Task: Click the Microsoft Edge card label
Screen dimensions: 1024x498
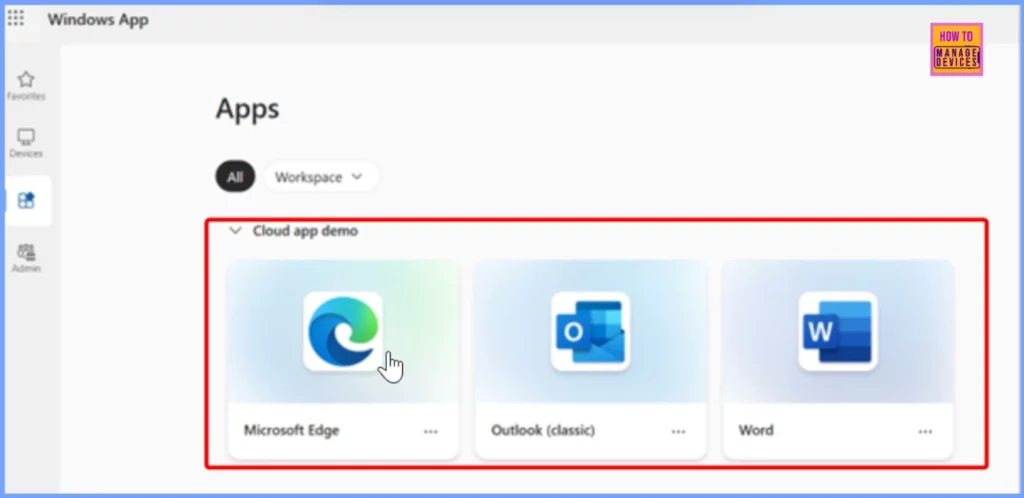Action: (291, 431)
